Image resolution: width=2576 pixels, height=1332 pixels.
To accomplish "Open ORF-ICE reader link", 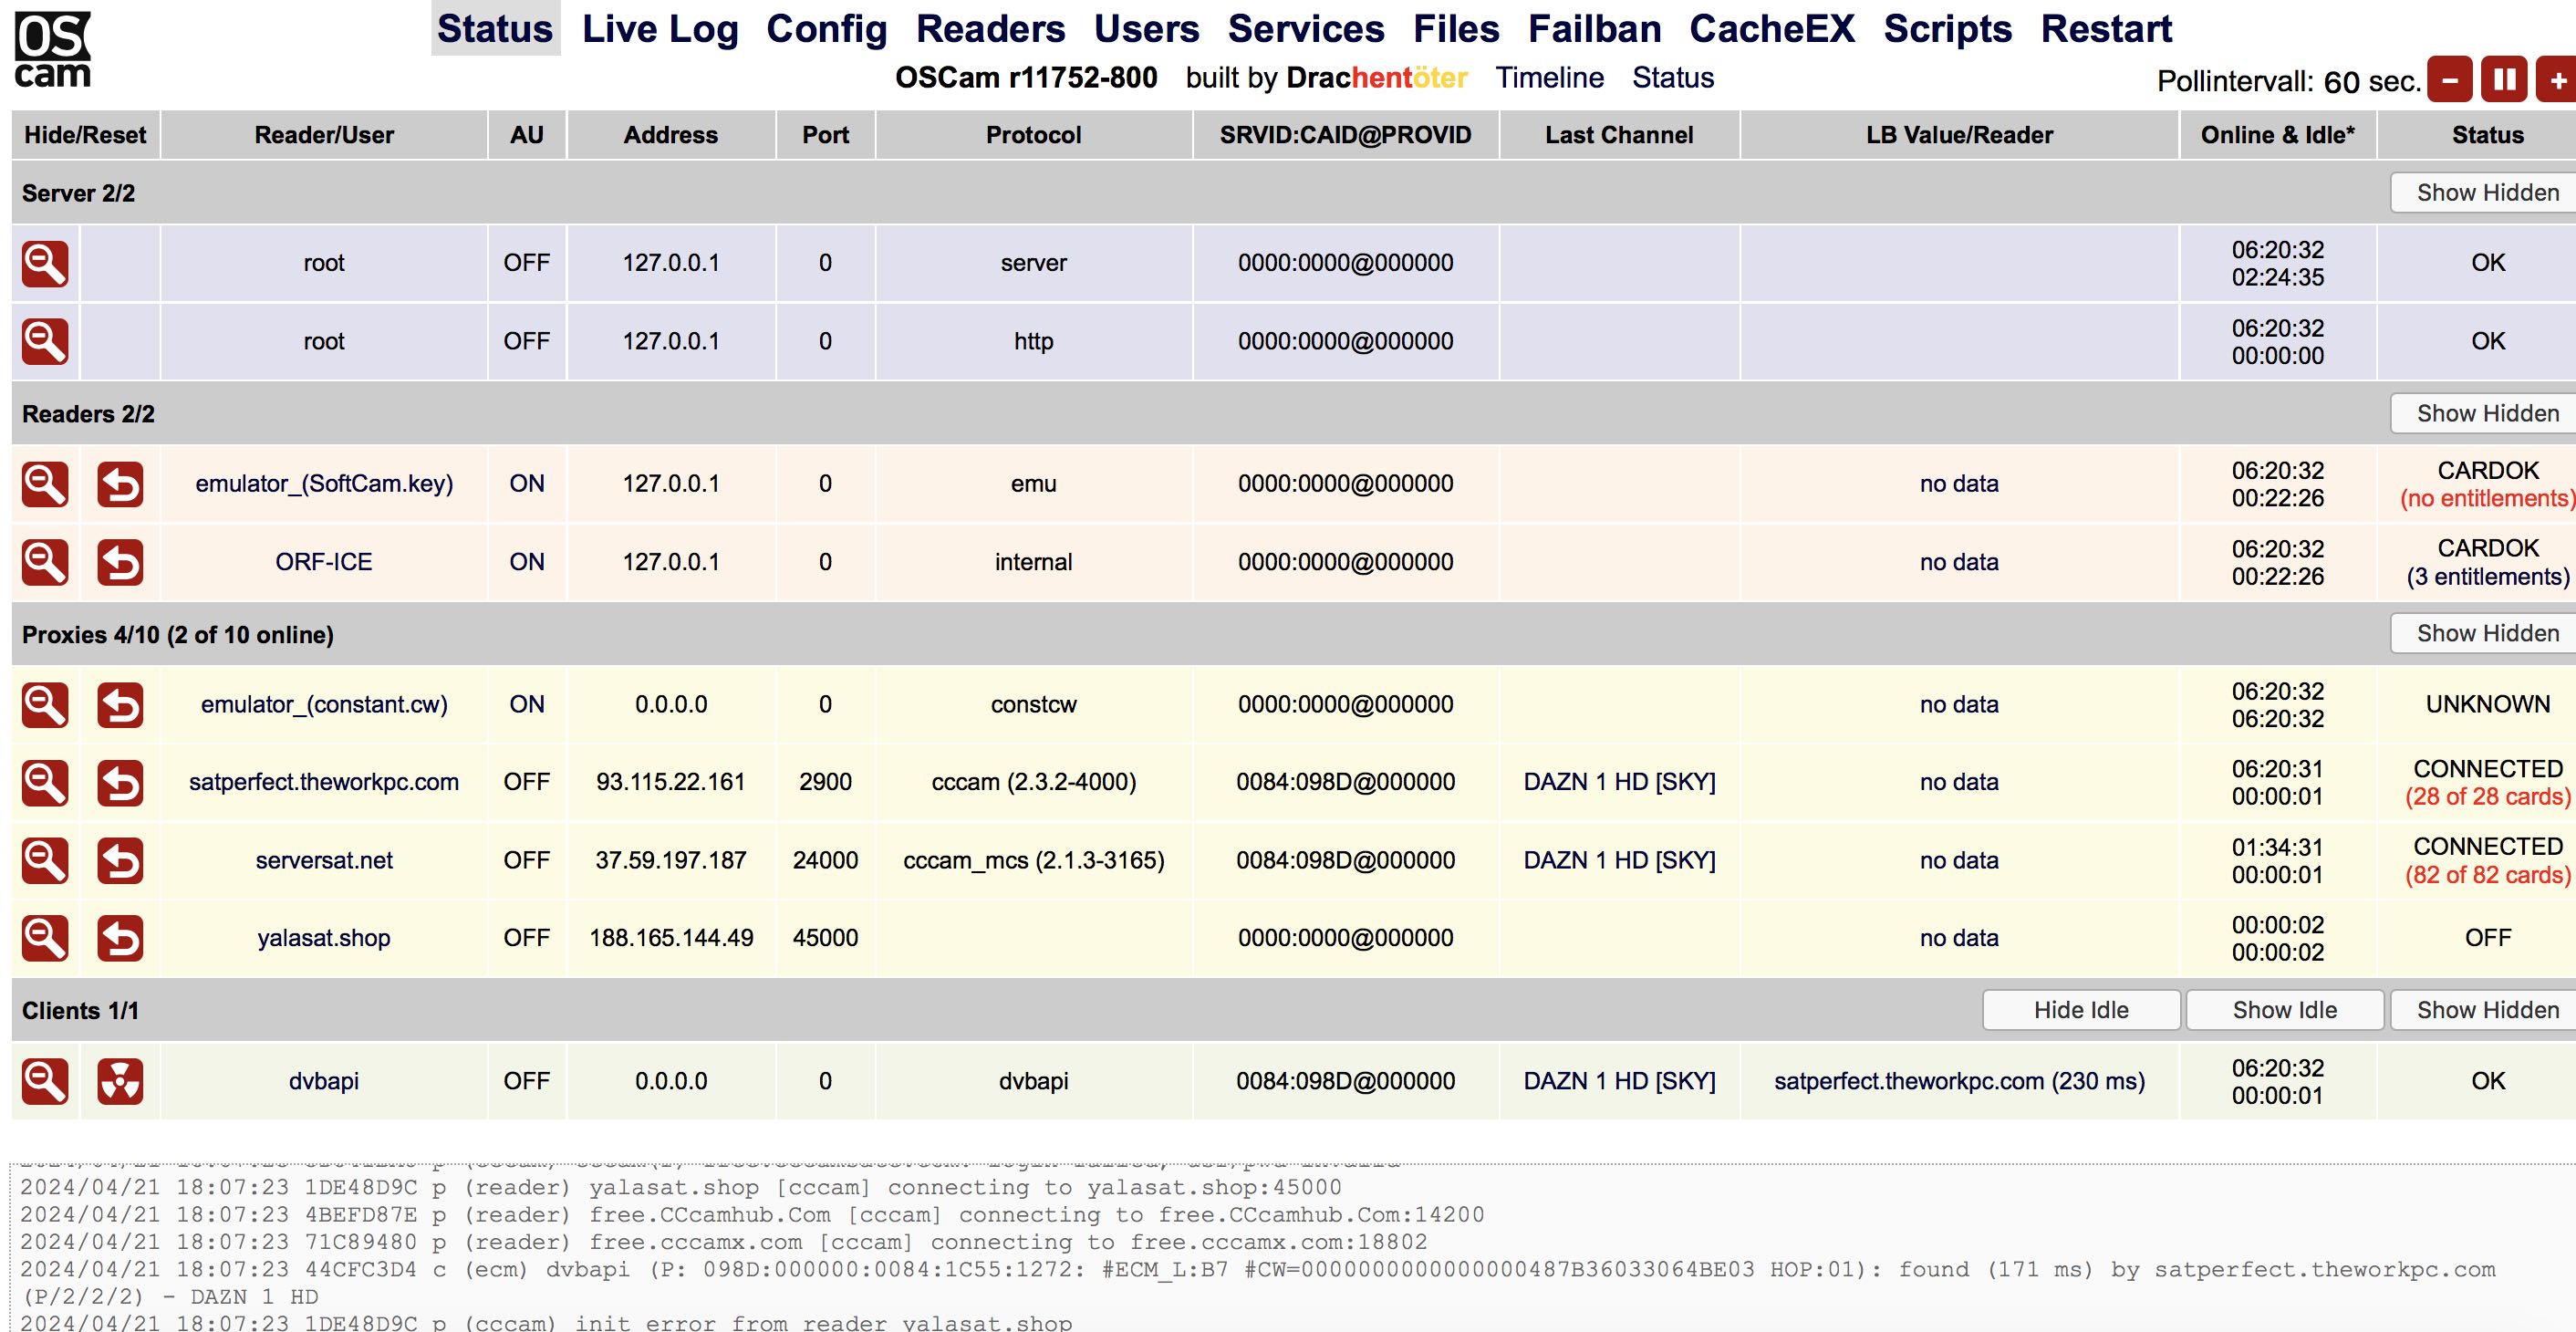I will 324,562.
